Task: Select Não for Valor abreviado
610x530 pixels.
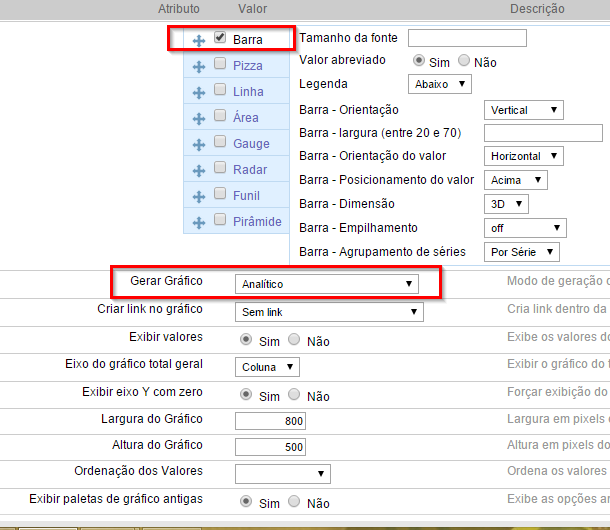Action: [464, 61]
